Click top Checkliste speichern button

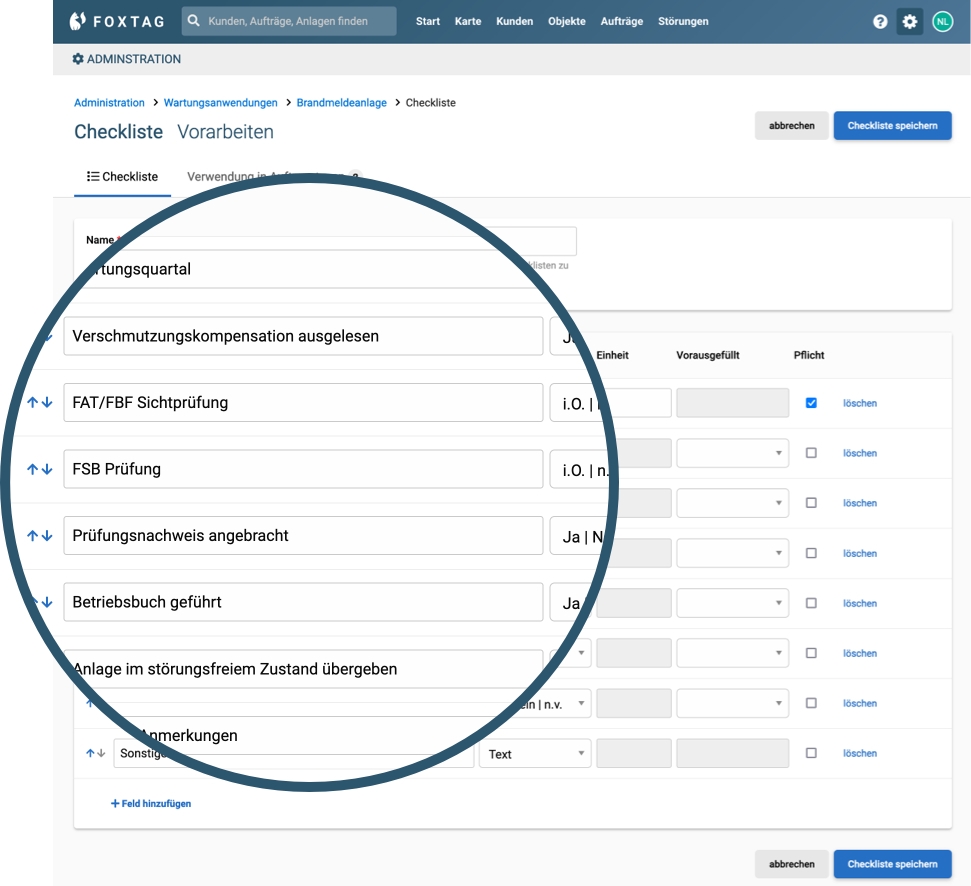tap(892, 126)
